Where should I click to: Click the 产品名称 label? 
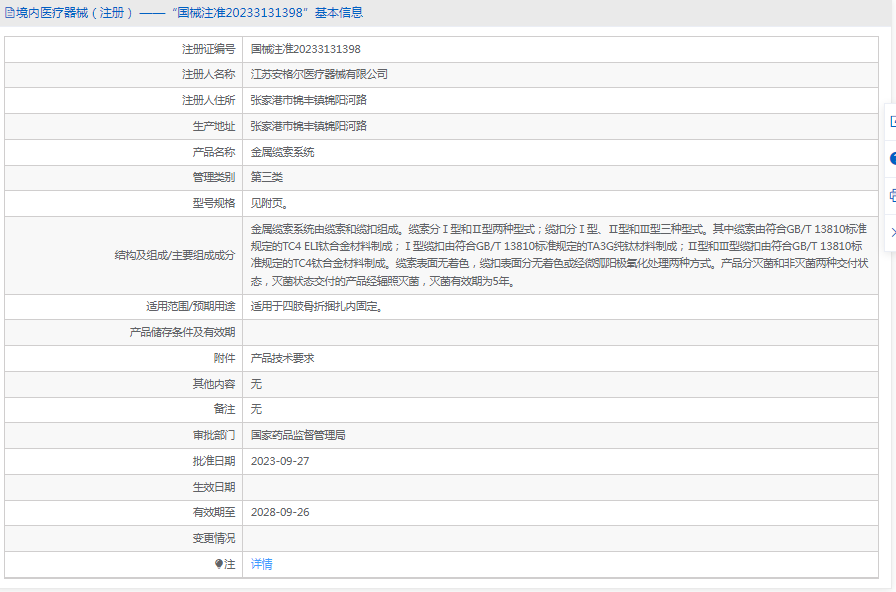point(214,152)
